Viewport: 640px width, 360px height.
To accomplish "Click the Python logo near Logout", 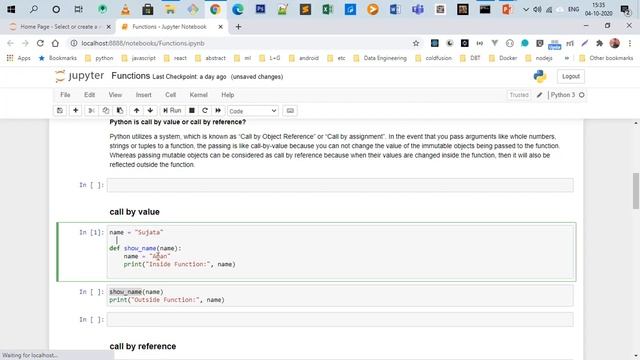I will tap(540, 76).
